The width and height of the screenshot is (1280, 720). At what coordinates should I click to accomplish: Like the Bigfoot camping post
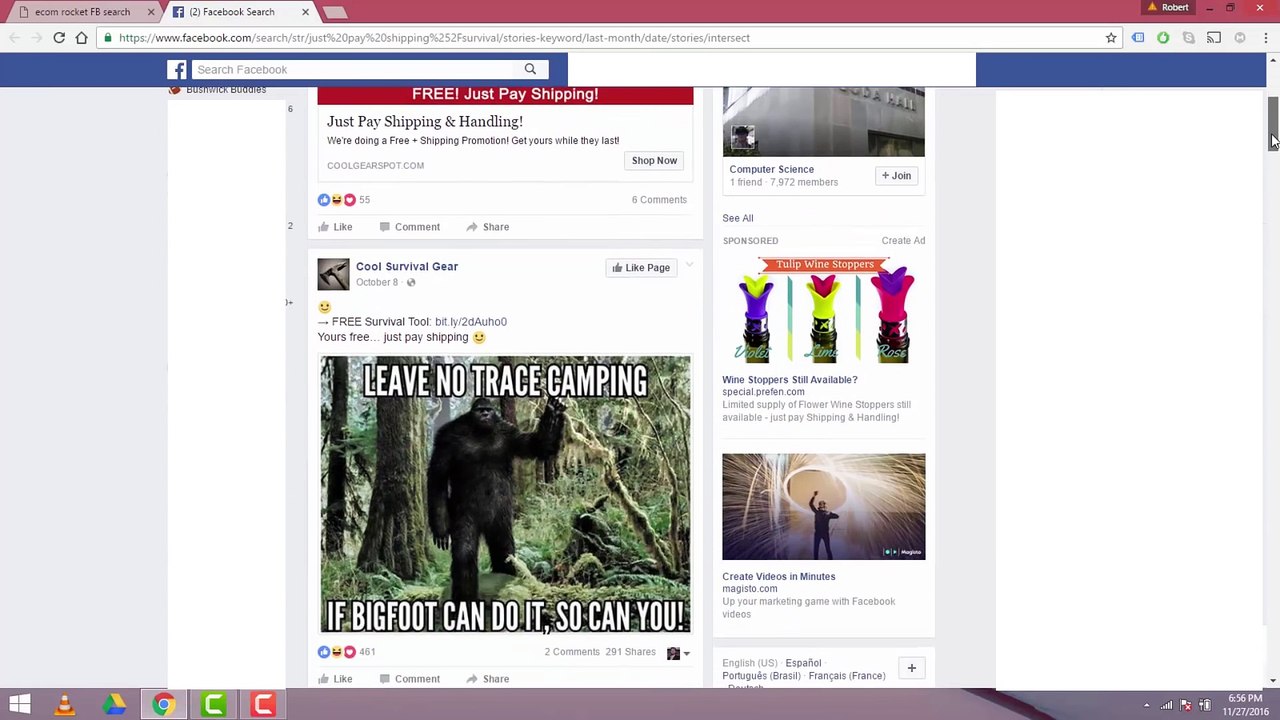point(335,679)
